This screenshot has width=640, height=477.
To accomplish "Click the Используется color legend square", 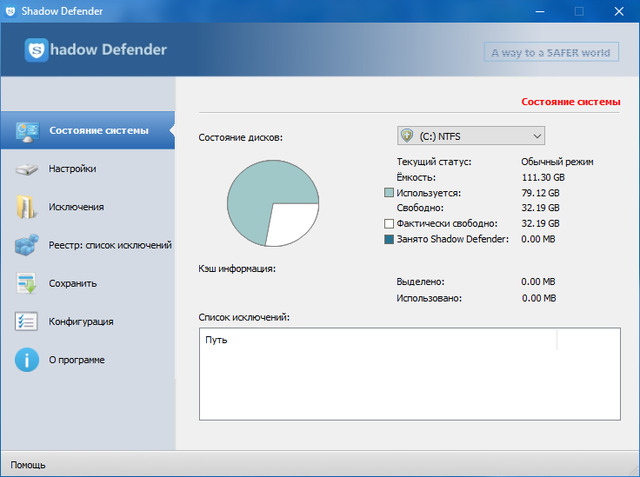I will [389, 192].
